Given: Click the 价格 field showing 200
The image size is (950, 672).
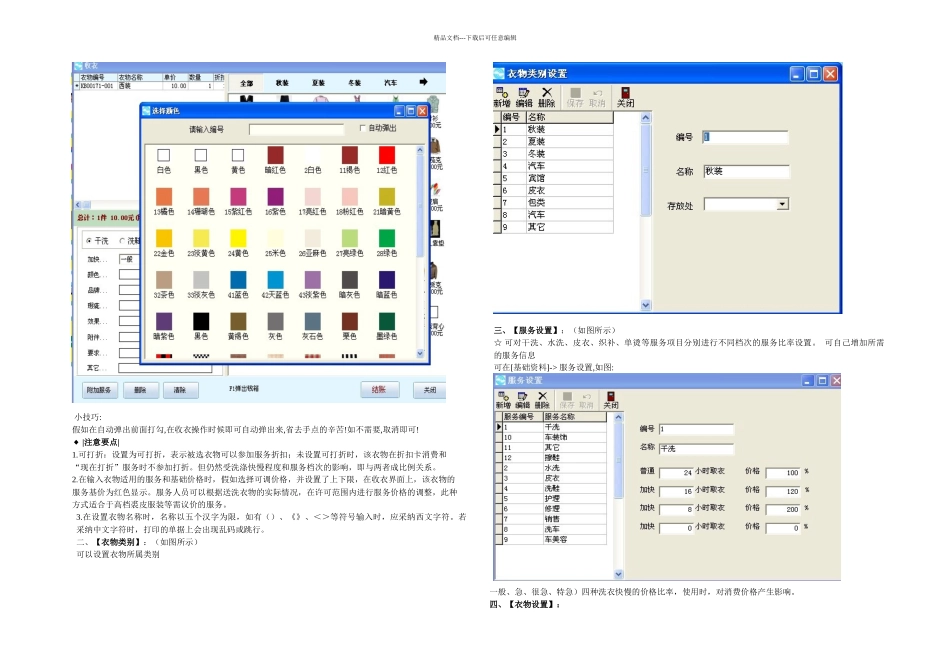Looking at the screenshot, I should click(783, 510).
